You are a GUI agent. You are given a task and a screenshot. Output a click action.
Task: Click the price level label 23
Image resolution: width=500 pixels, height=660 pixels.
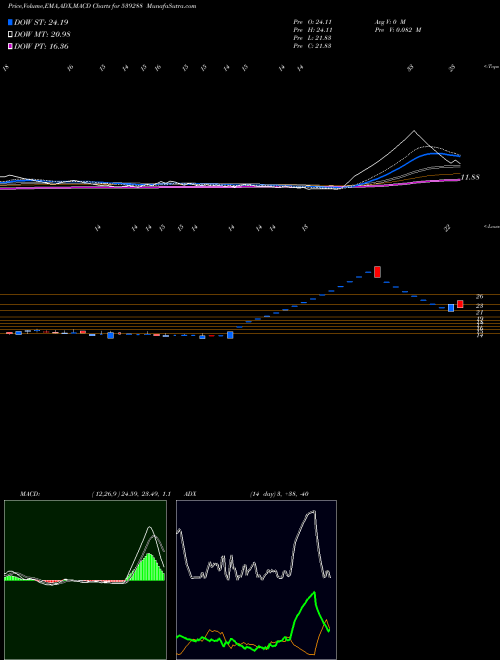[x=479, y=306]
